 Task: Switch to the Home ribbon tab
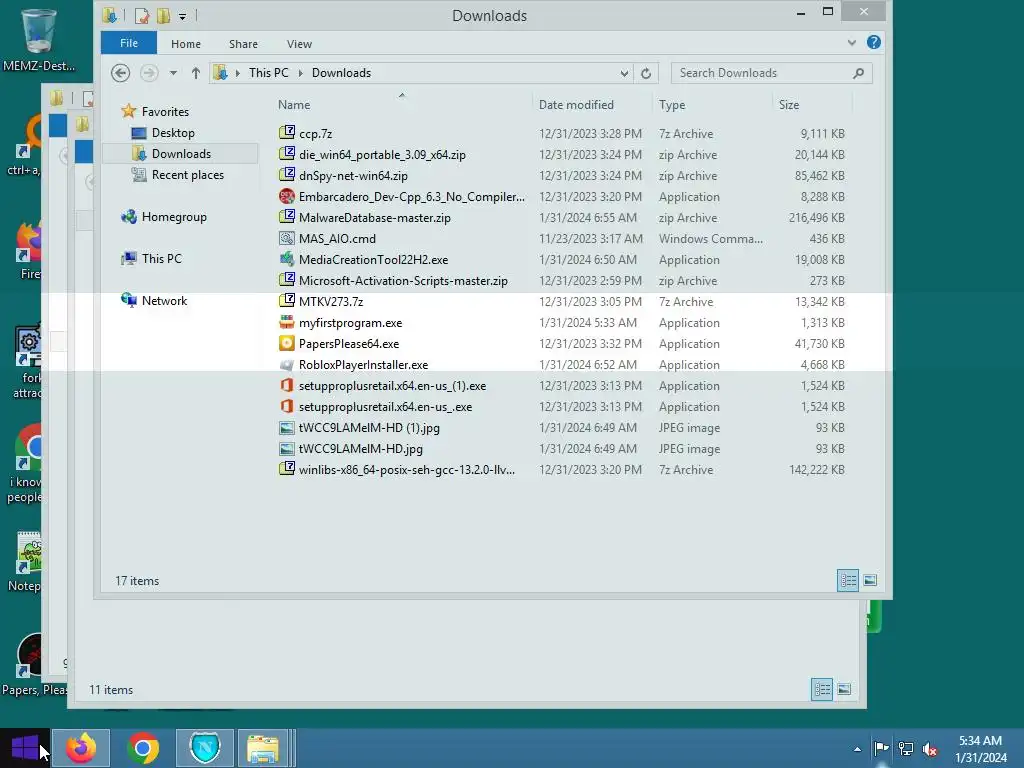click(x=185, y=44)
